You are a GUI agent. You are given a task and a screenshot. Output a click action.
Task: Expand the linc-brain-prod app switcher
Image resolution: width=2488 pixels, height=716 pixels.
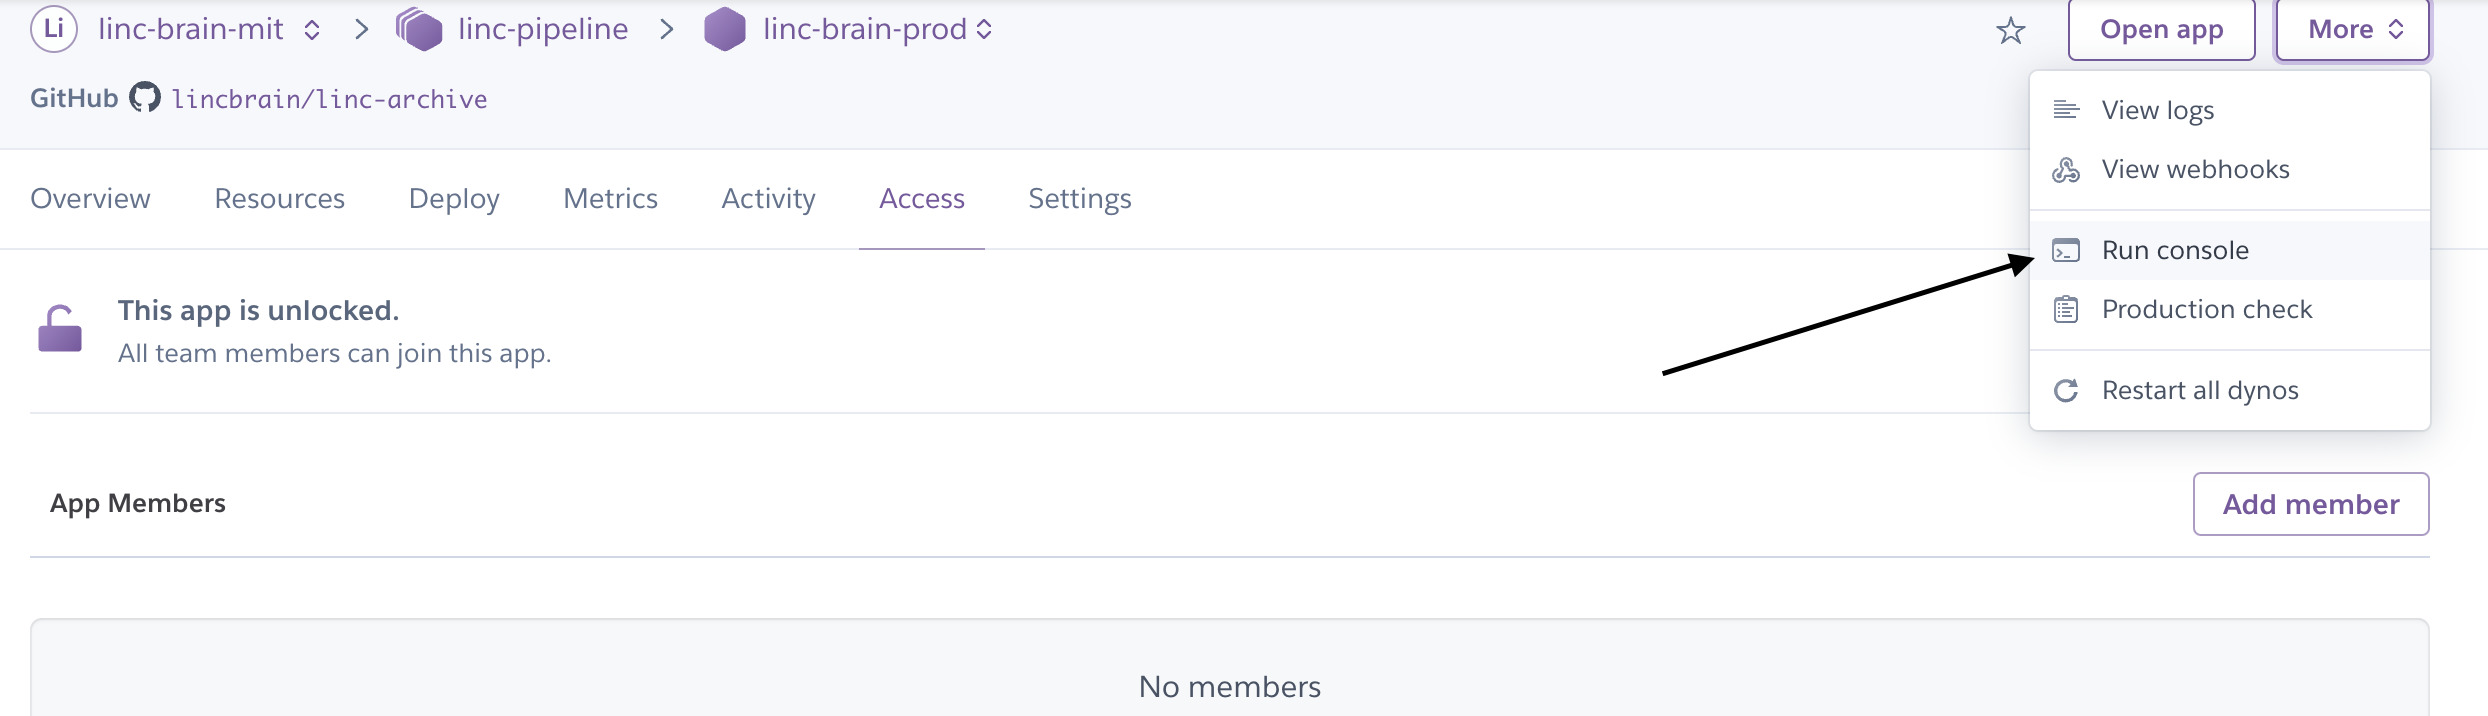983,29
